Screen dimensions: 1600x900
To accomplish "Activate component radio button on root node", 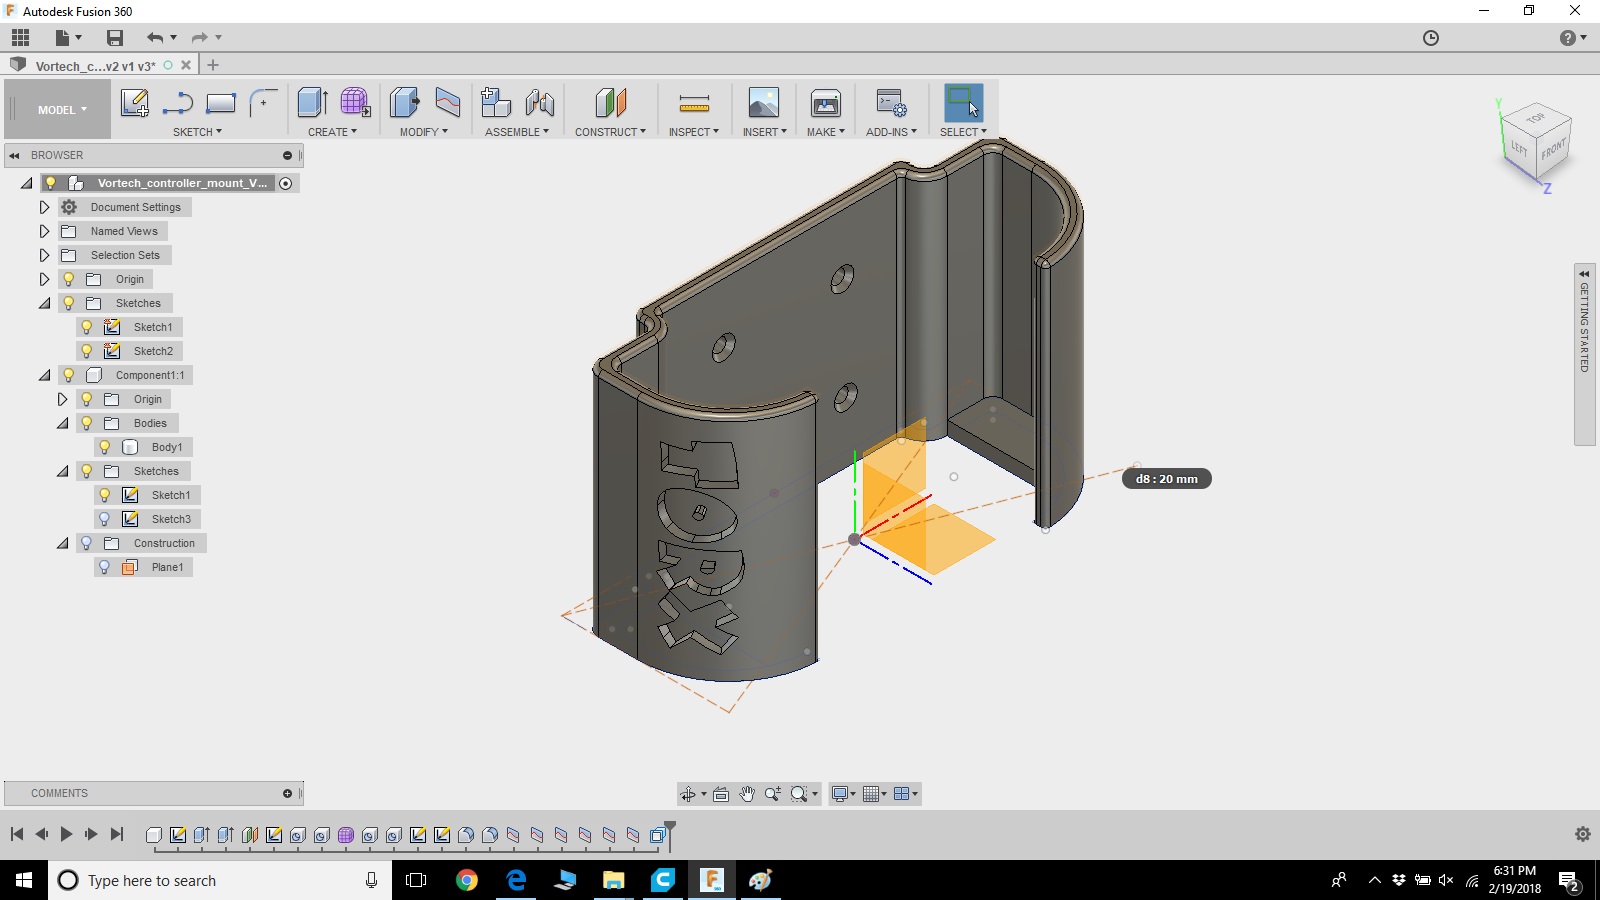I will coord(286,183).
